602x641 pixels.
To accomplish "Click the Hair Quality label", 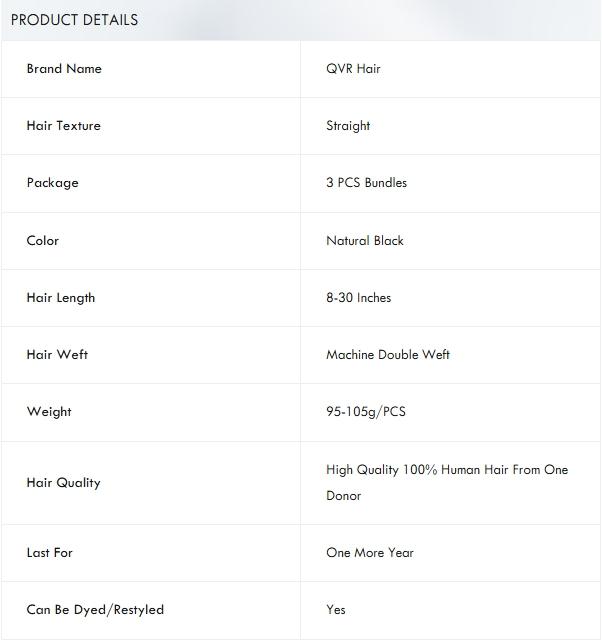I will [x=63, y=483].
